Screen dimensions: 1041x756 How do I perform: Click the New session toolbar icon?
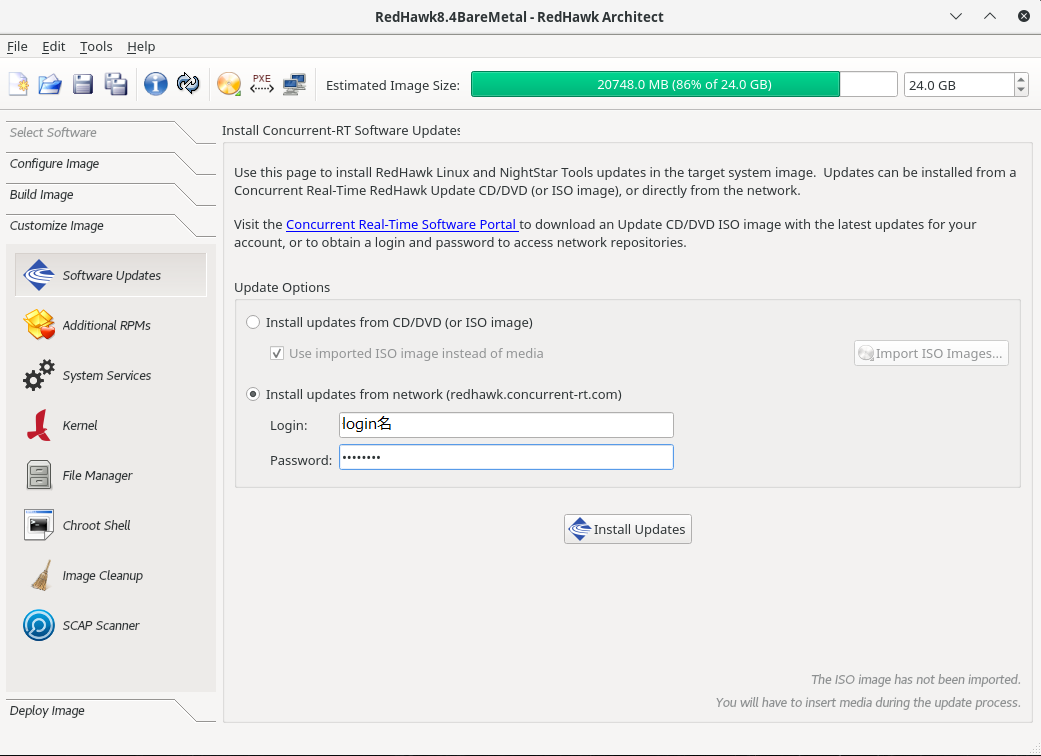click(x=19, y=84)
